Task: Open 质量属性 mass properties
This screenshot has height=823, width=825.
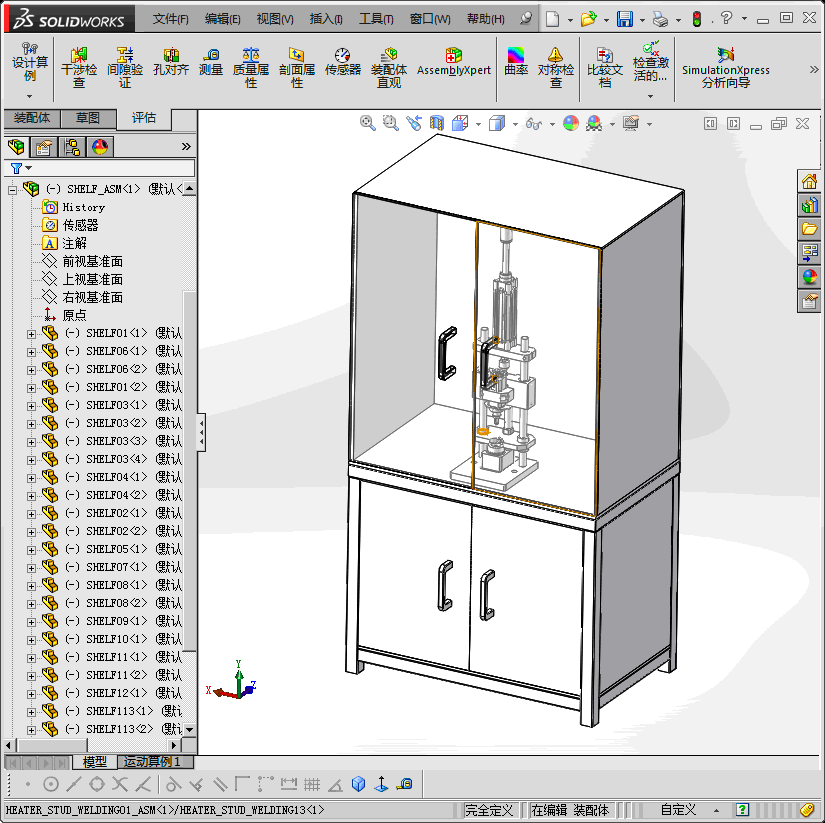Action: pyautogui.click(x=251, y=68)
